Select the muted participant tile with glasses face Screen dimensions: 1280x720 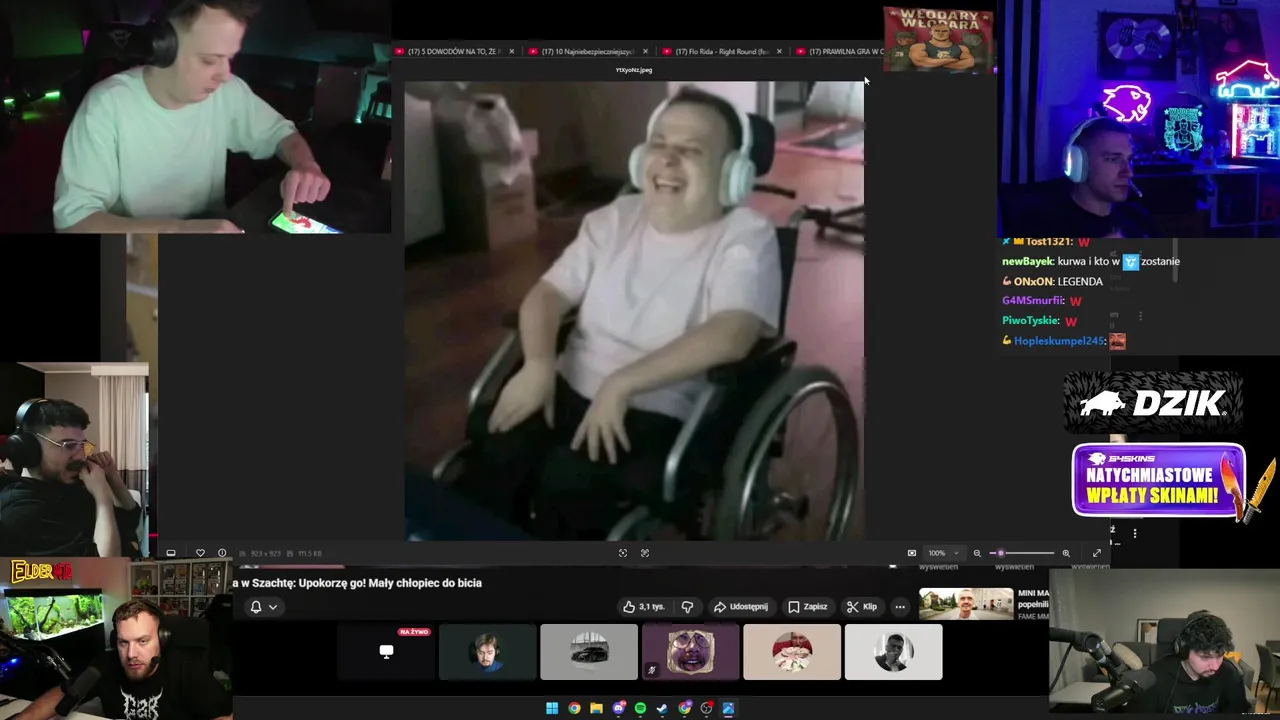(690, 652)
